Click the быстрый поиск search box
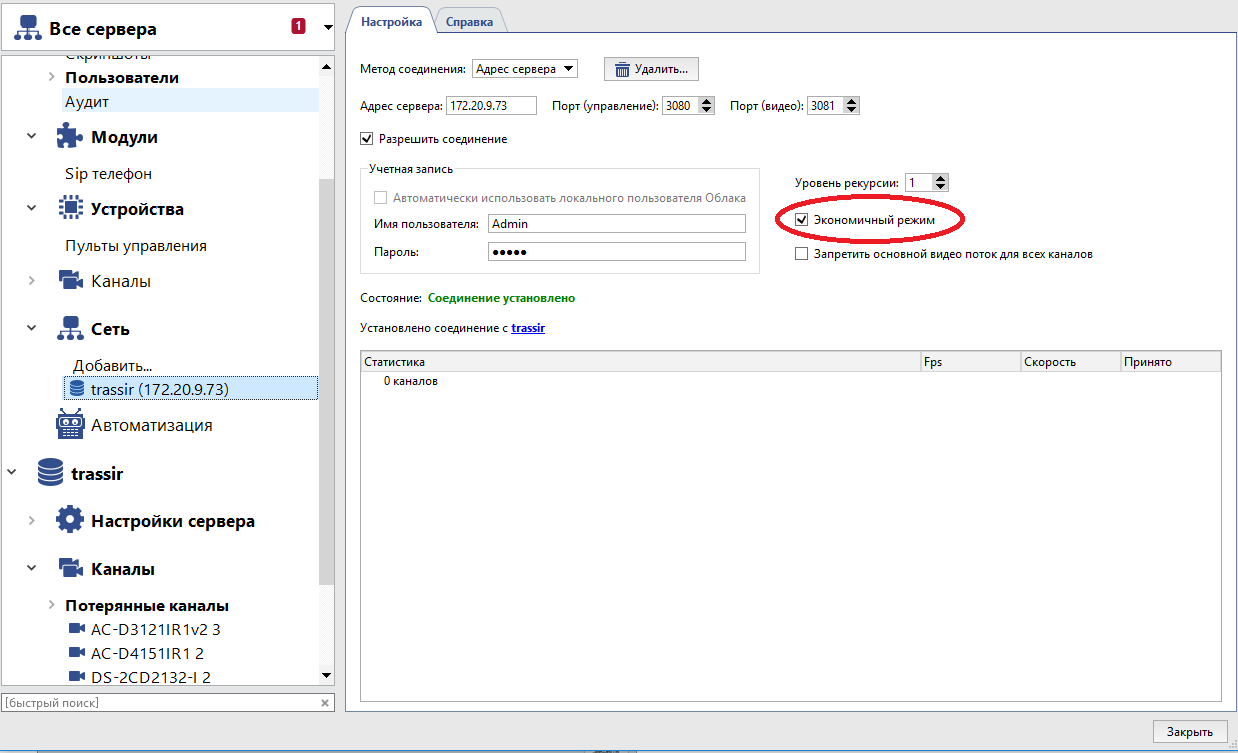 point(160,703)
